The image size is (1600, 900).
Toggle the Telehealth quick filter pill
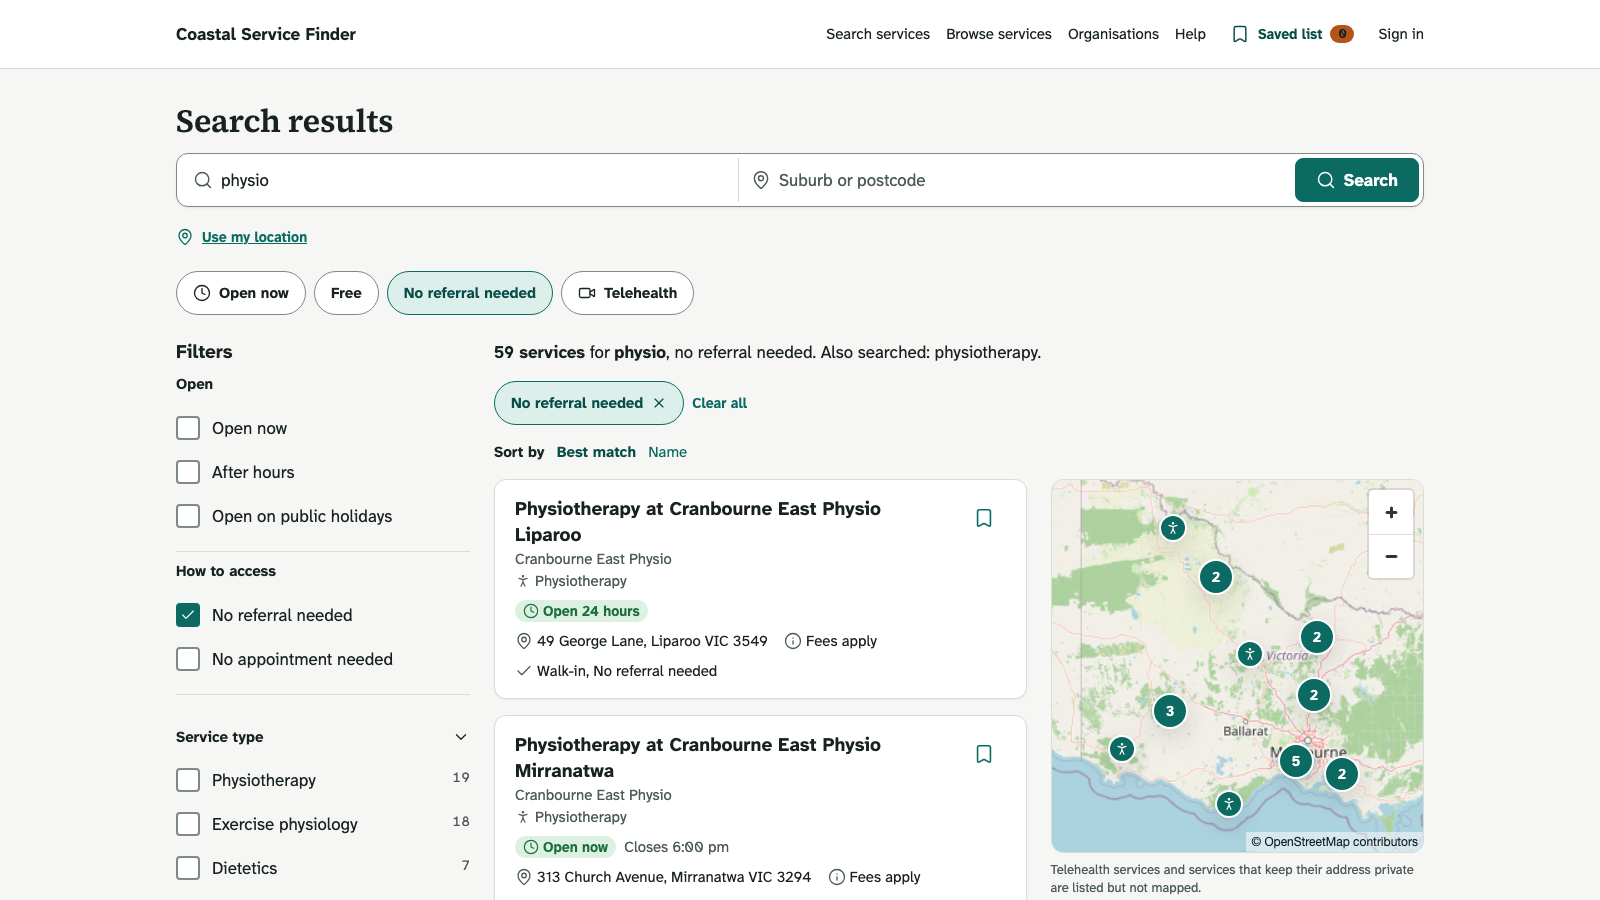point(627,293)
